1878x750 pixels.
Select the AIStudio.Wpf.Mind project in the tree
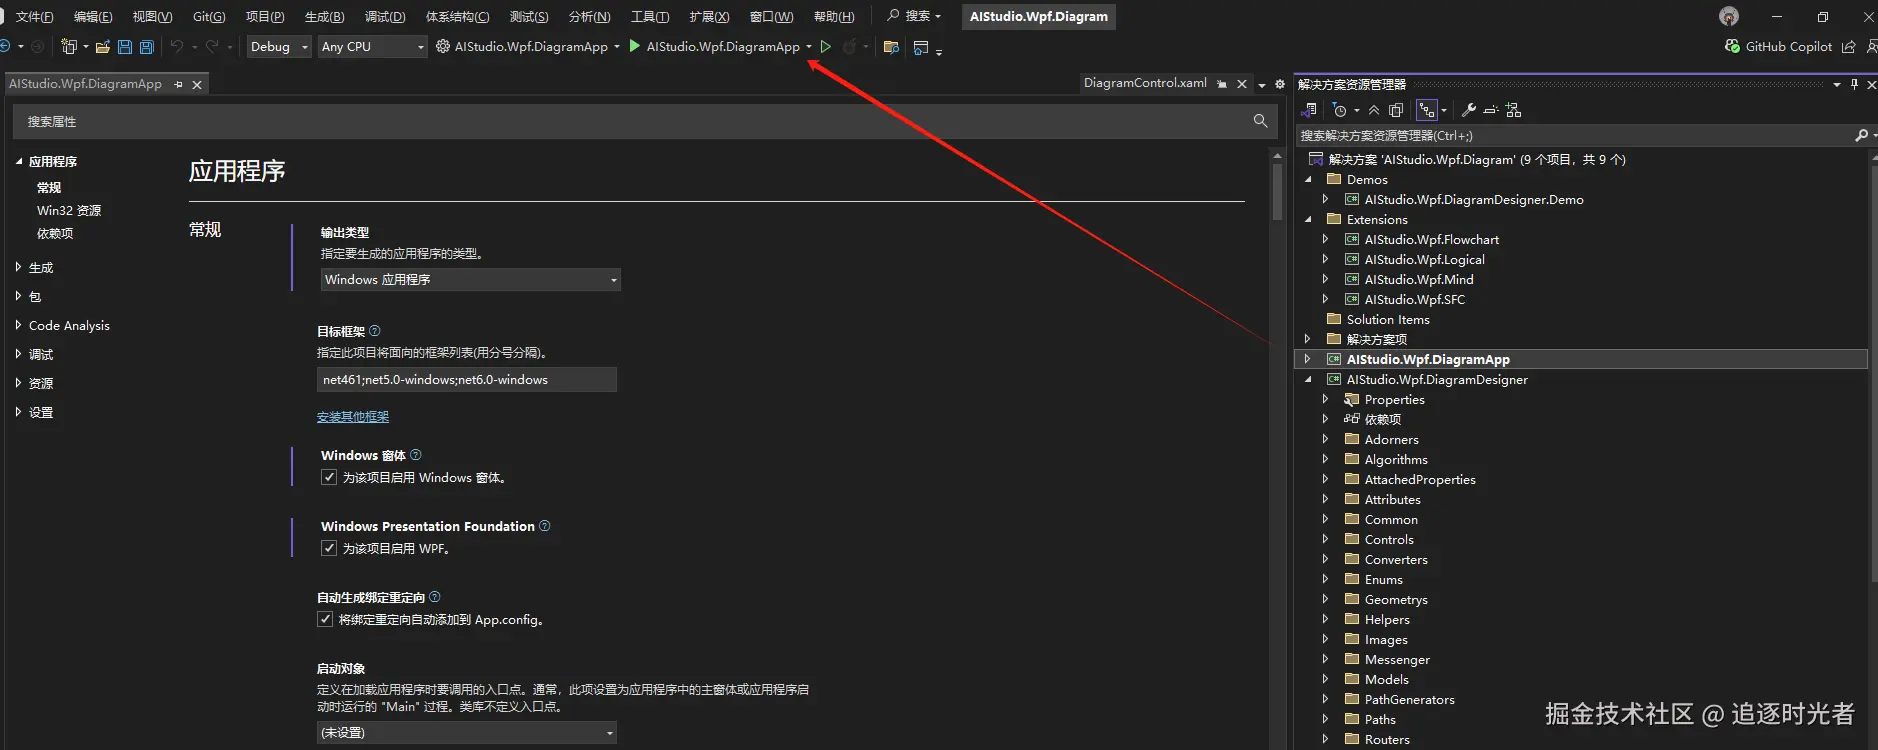[1418, 280]
